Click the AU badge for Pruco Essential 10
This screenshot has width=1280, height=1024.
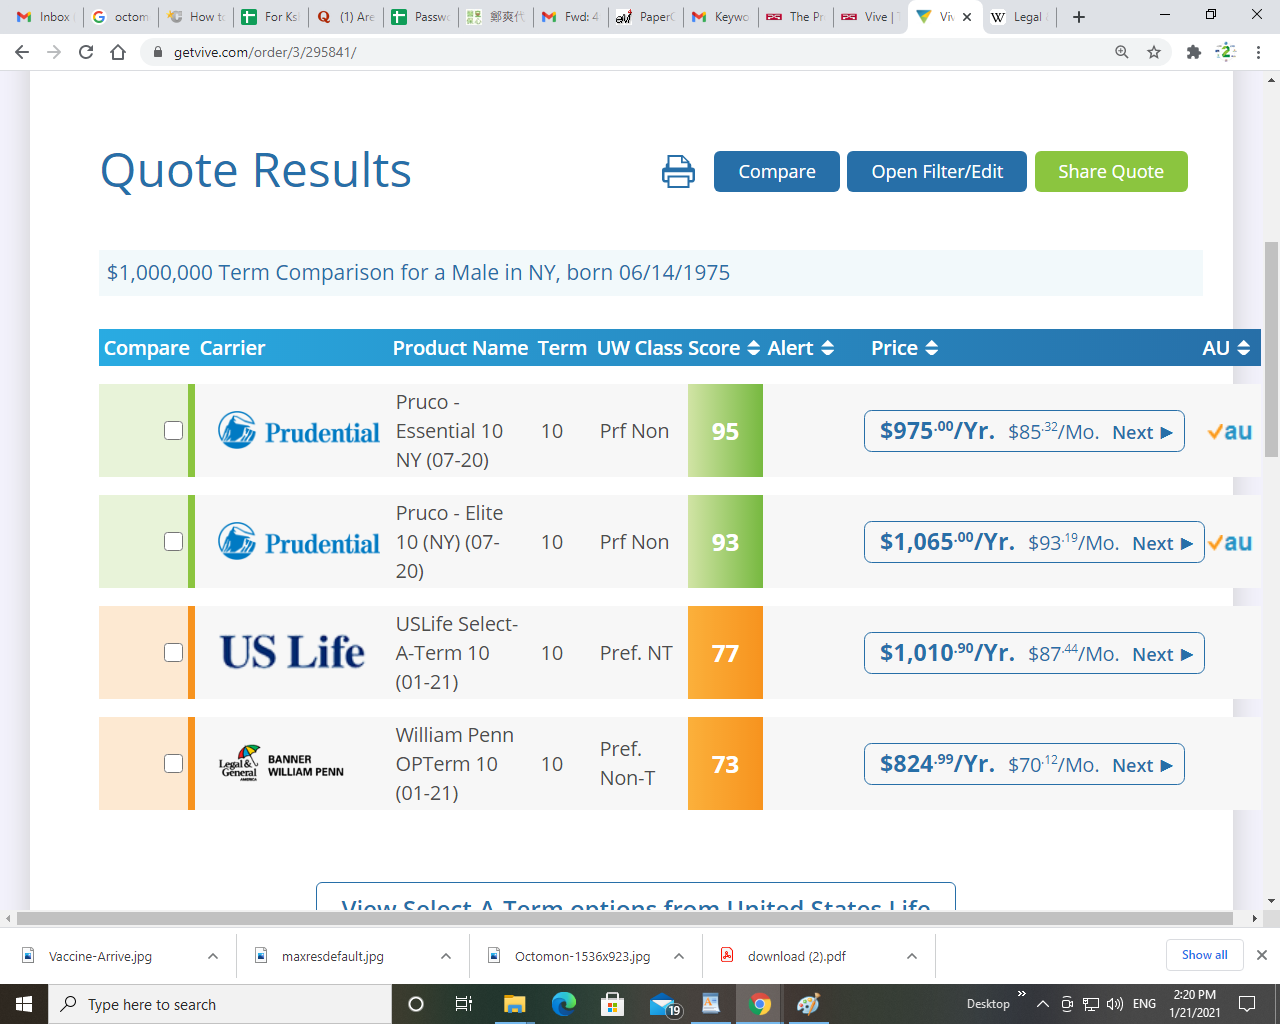1229,431
